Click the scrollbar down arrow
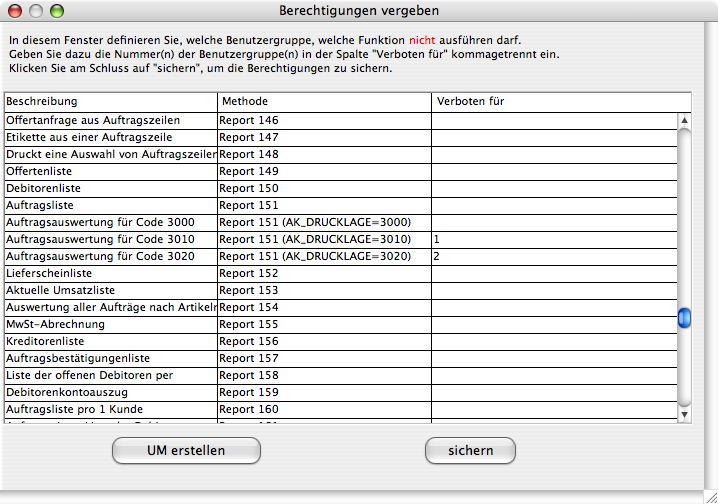The width and height of the screenshot is (718, 504). click(x=684, y=413)
